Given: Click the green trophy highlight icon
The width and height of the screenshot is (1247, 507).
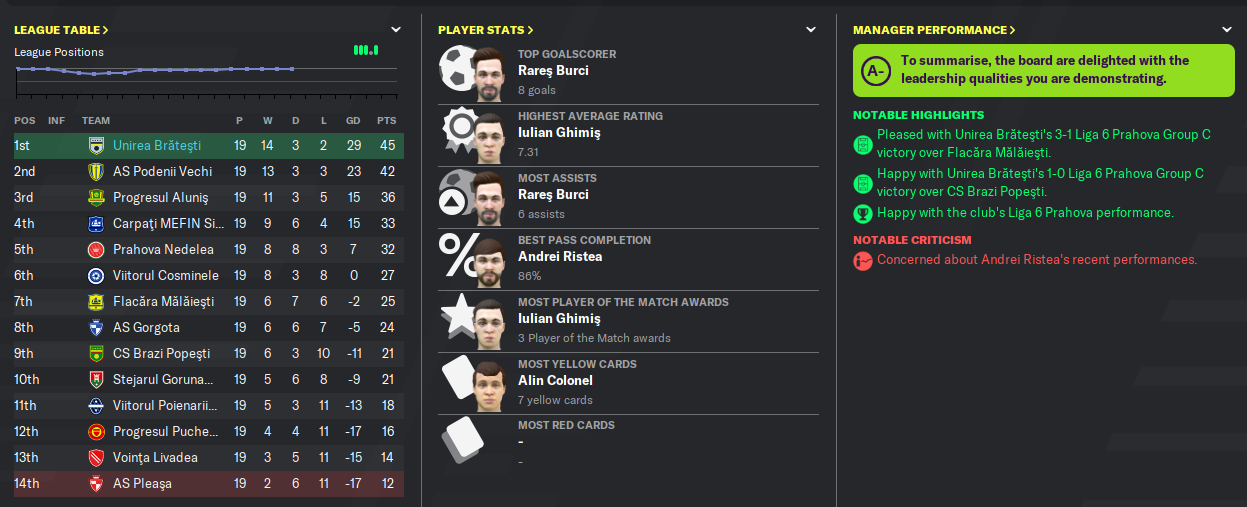Looking at the screenshot, I should (862, 213).
